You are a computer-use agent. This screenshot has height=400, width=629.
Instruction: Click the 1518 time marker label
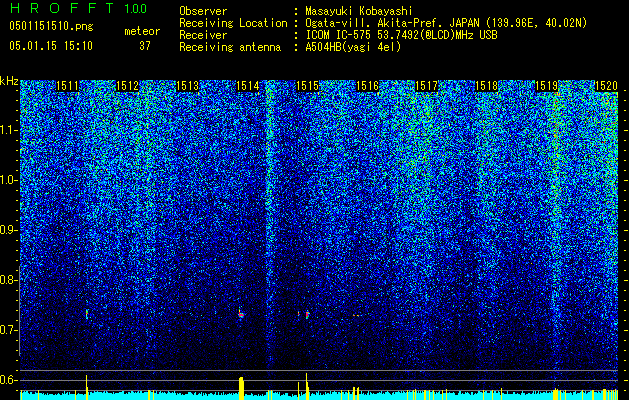tap(486, 86)
